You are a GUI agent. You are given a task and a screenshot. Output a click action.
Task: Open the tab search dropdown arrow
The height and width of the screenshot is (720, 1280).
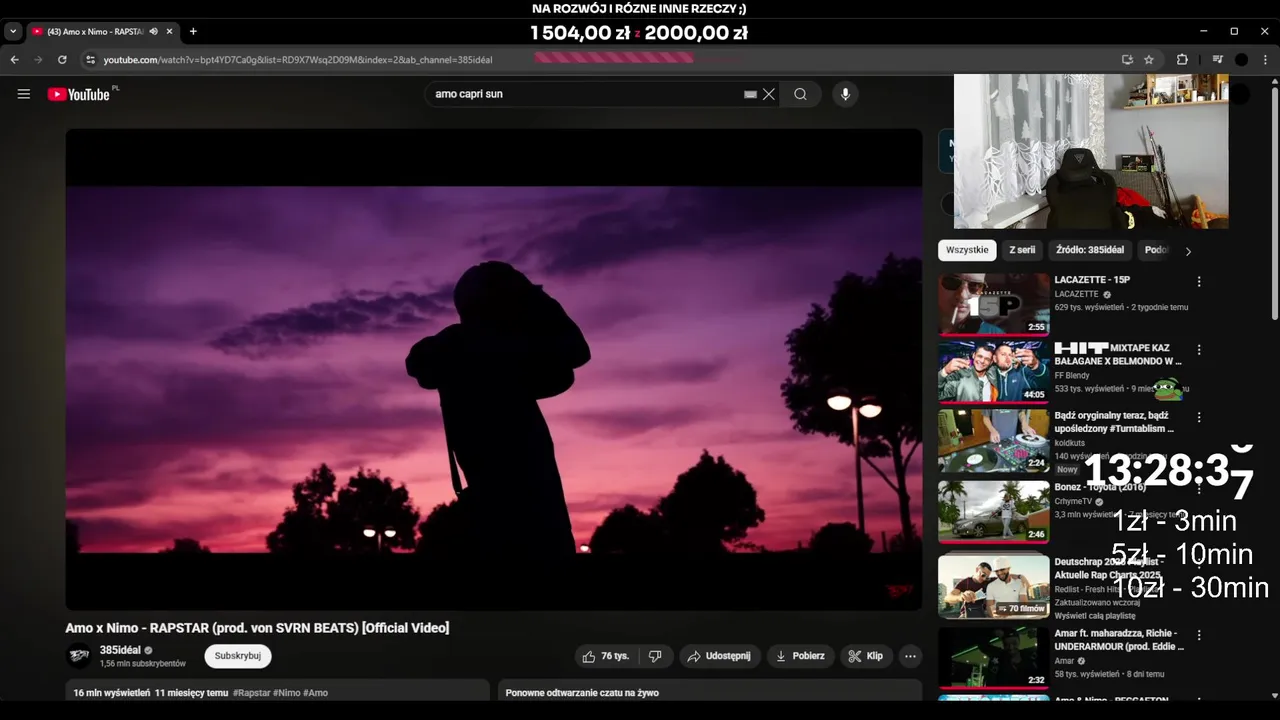click(13, 32)
